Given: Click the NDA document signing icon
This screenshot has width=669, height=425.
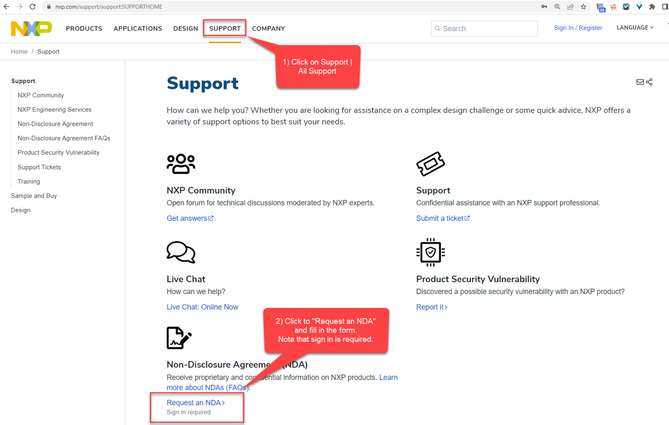Looking at the screenshot, I should (x=179, y=338).
